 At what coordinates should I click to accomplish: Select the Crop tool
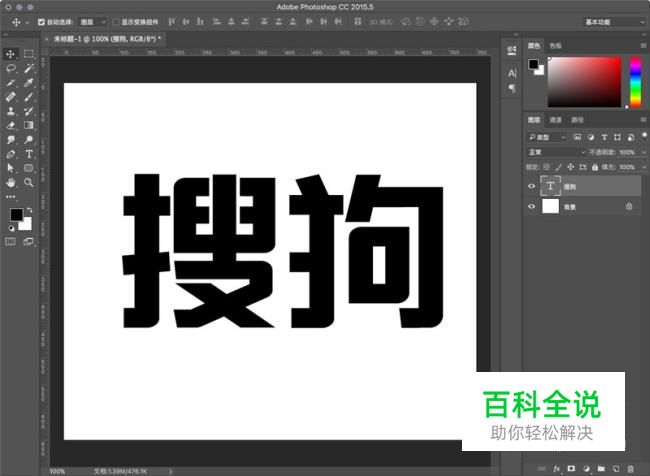(x=10, y=83)
